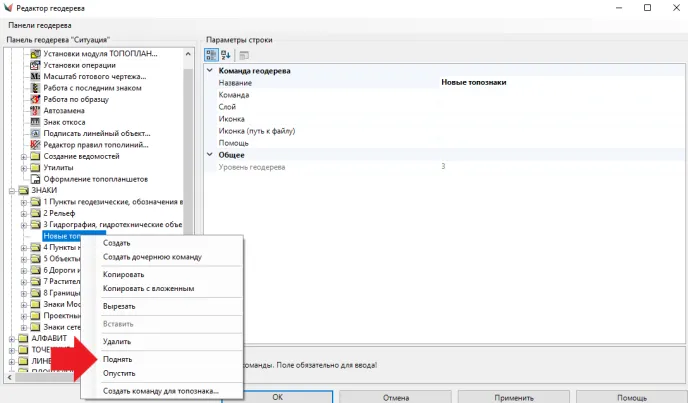Select 'Создать дочернюю команду' menu entry
This screenshot has width=688, height=403.
pyautogui.click(x=152, y=257)
